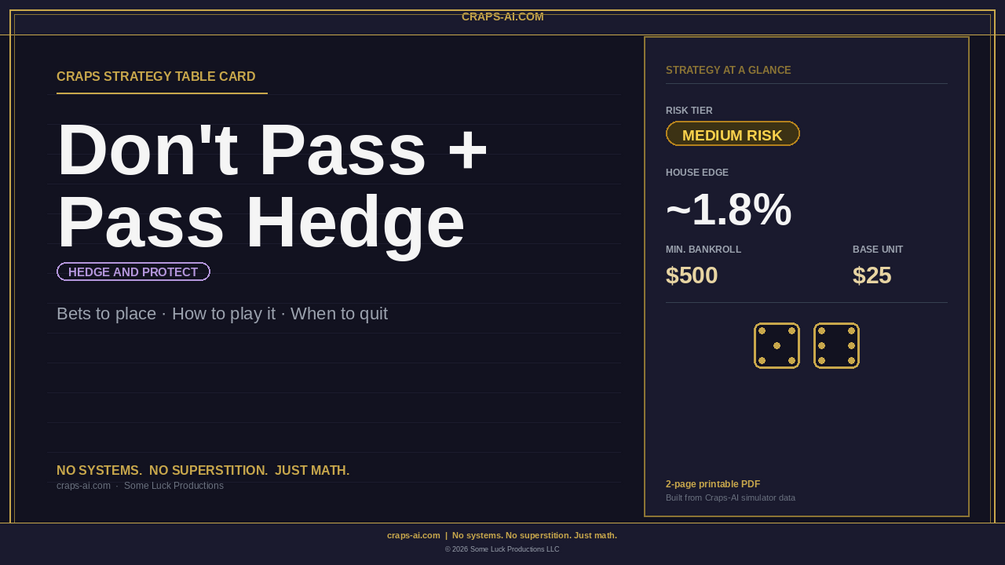Click the HEDGE AND PROTECT tag
Image resolution: width=1005 pixels, height=565 pixels.
point(133,272)
